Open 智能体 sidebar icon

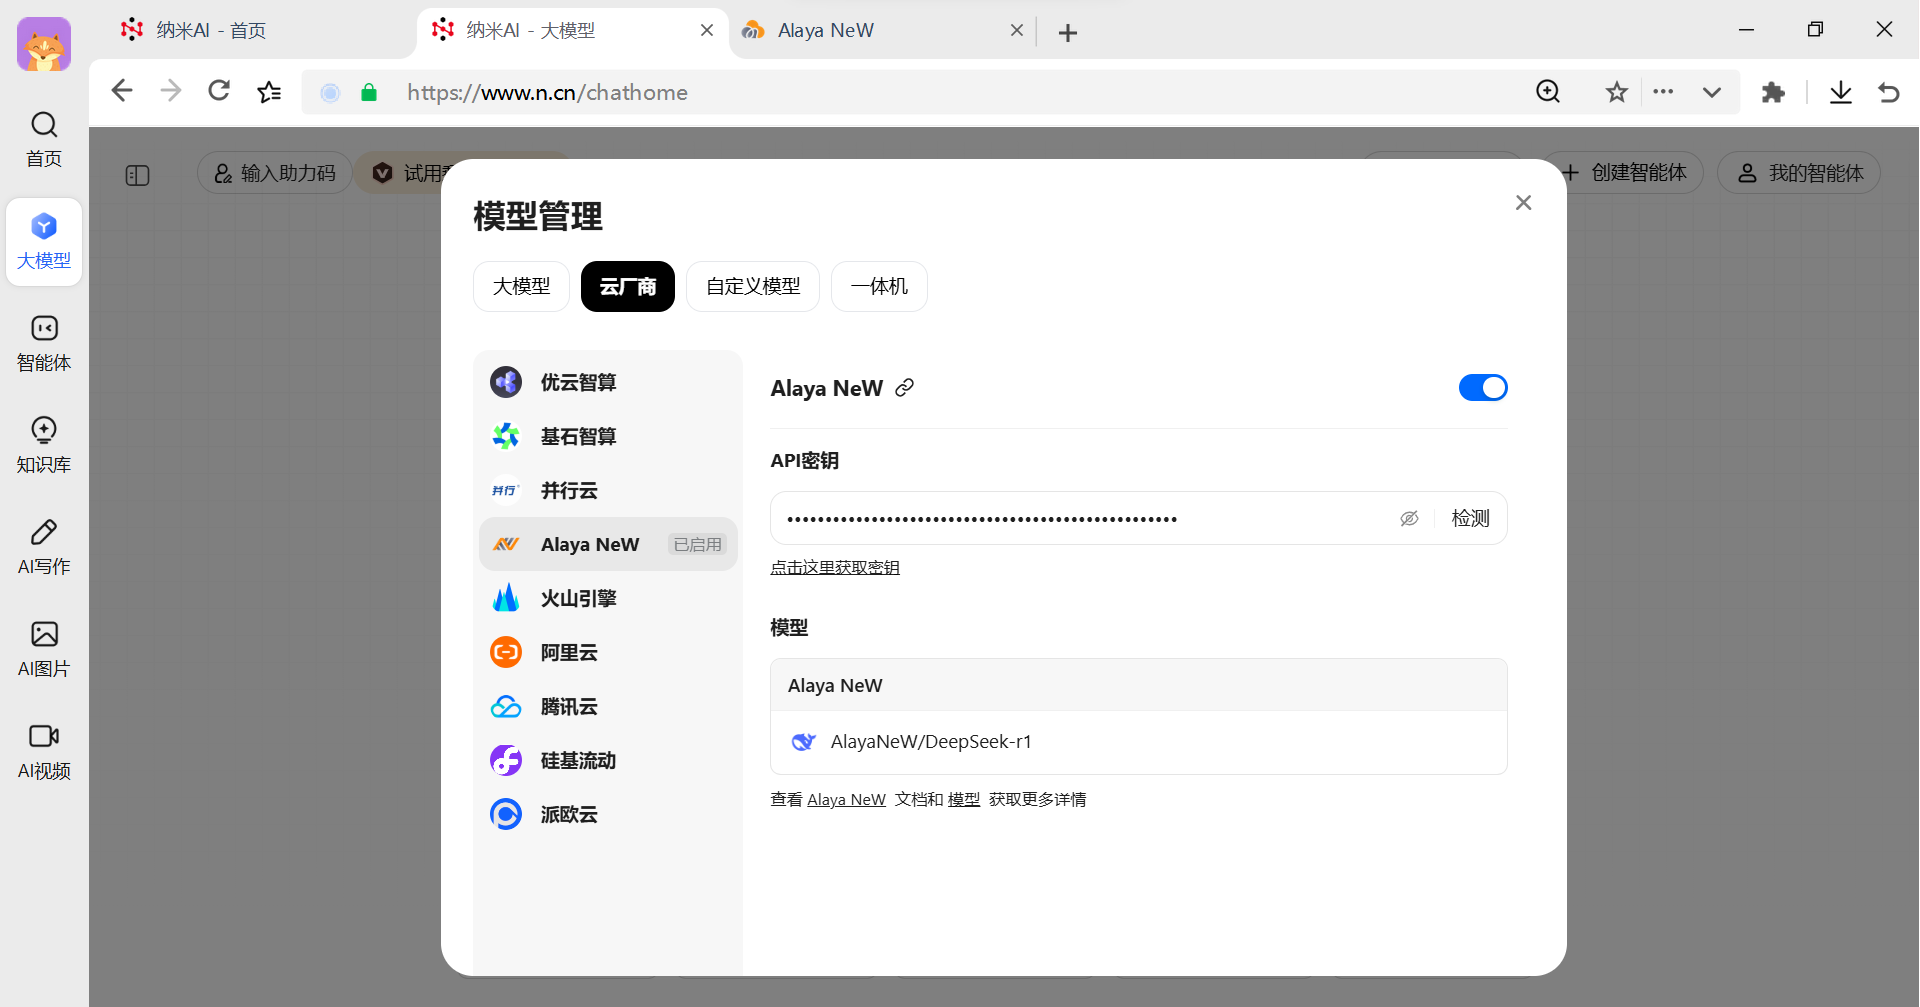44,342
